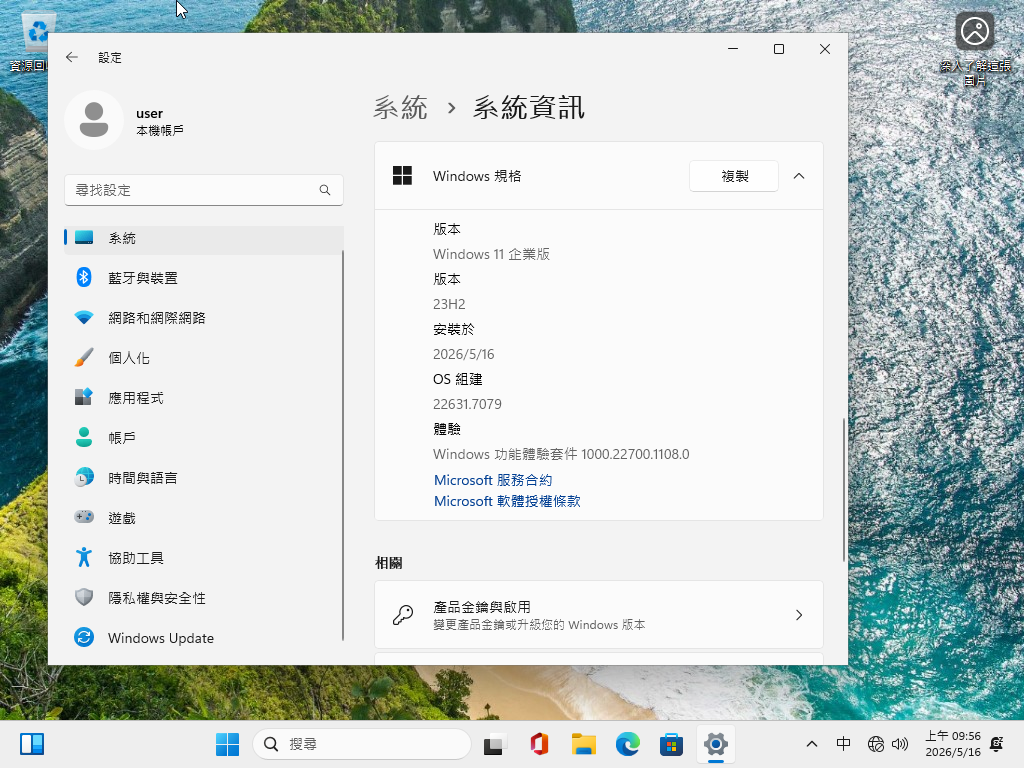Click Settings gear on the taskbar
This screenshot has width=1024, height=768.
(x=716, y=744)
